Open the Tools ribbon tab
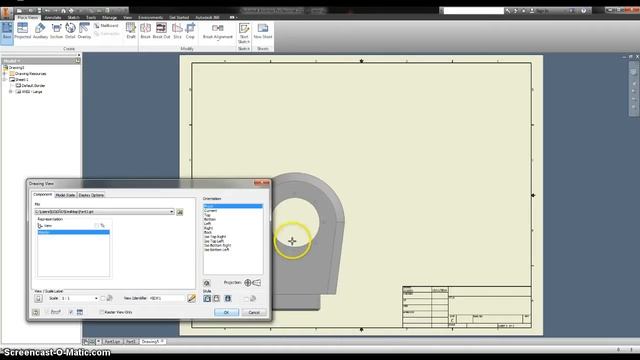Screen dimensions: 640x360 pos(91,18)
